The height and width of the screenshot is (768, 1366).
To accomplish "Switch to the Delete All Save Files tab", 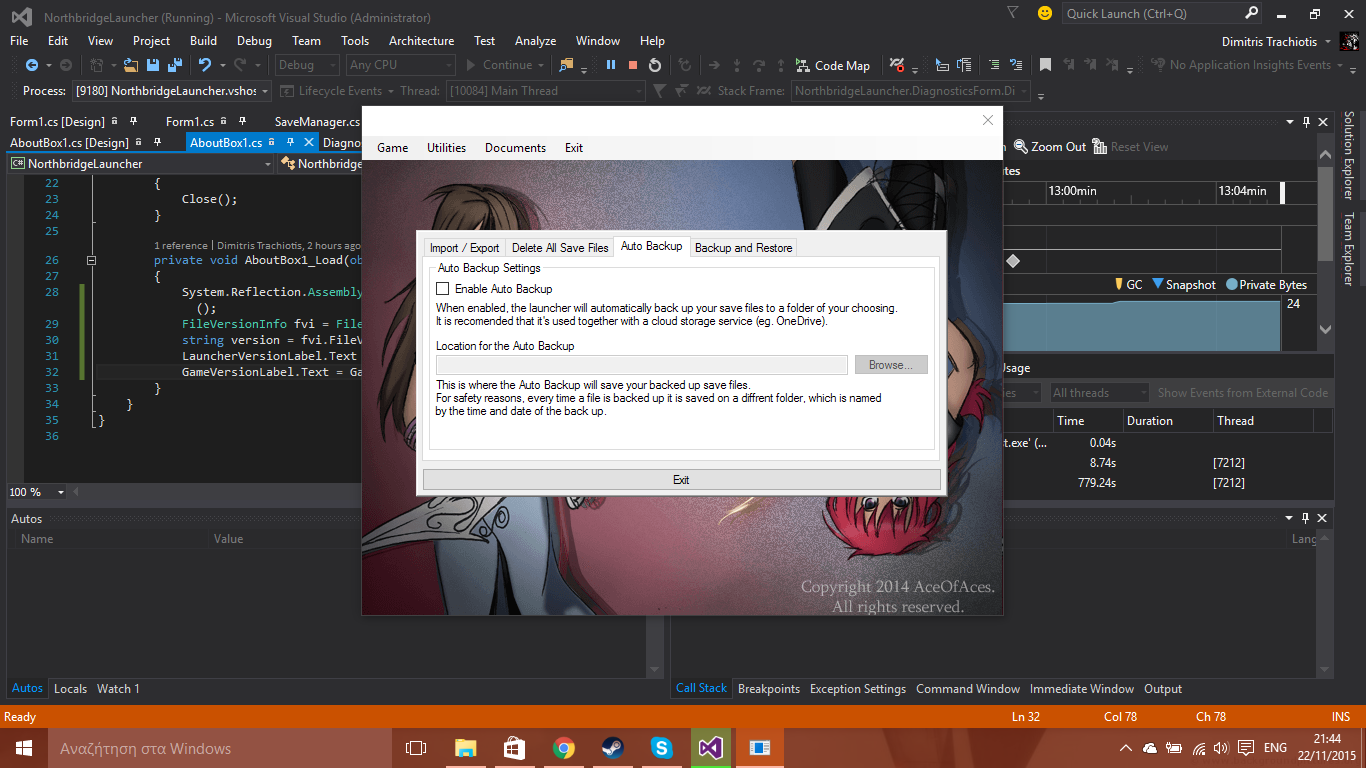I will 560,248.
